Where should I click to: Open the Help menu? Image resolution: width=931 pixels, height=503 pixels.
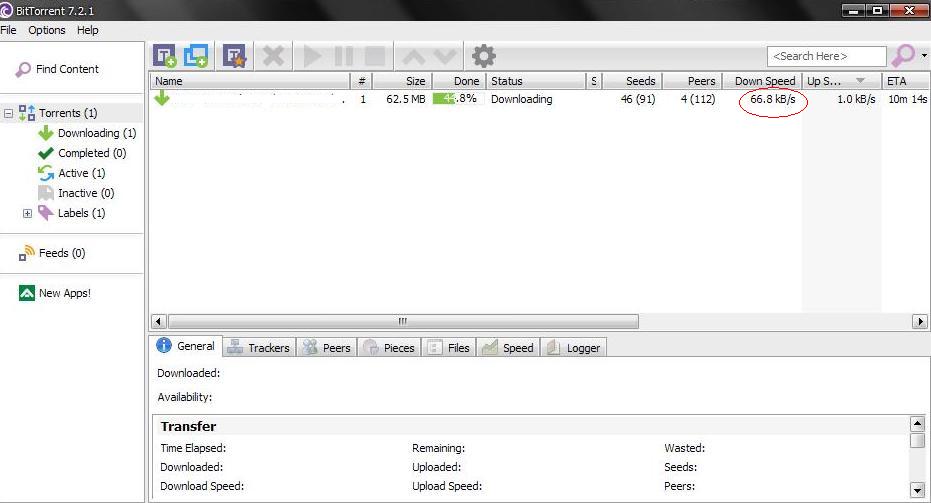point(87,30)
